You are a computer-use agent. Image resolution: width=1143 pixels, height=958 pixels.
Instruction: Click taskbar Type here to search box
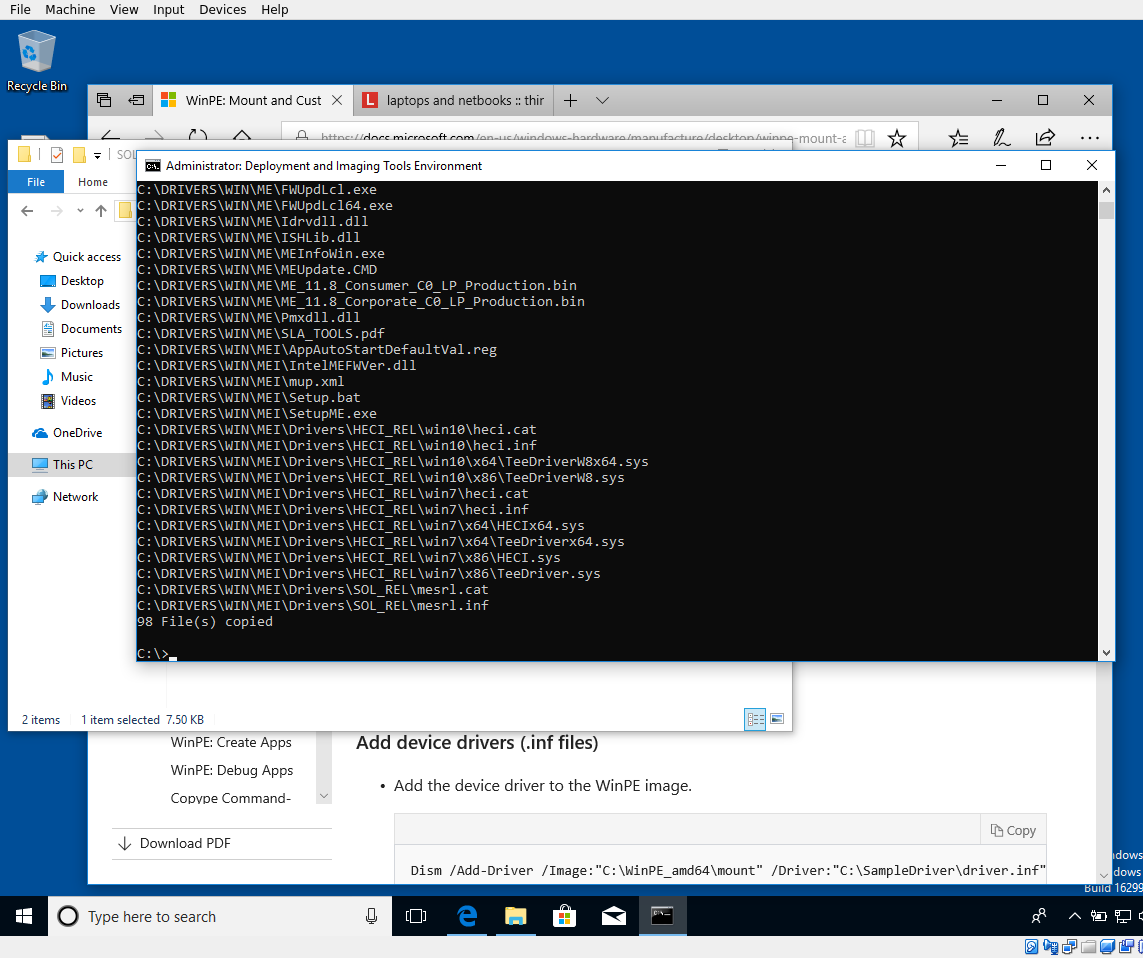coord(219,916)
